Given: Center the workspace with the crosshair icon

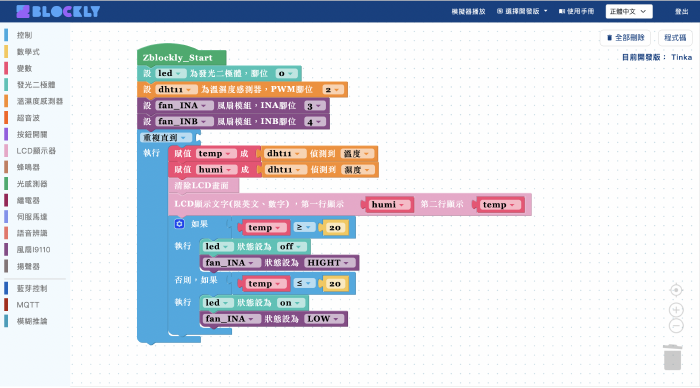Looking at the screenshot, I should tap(676, 290).
